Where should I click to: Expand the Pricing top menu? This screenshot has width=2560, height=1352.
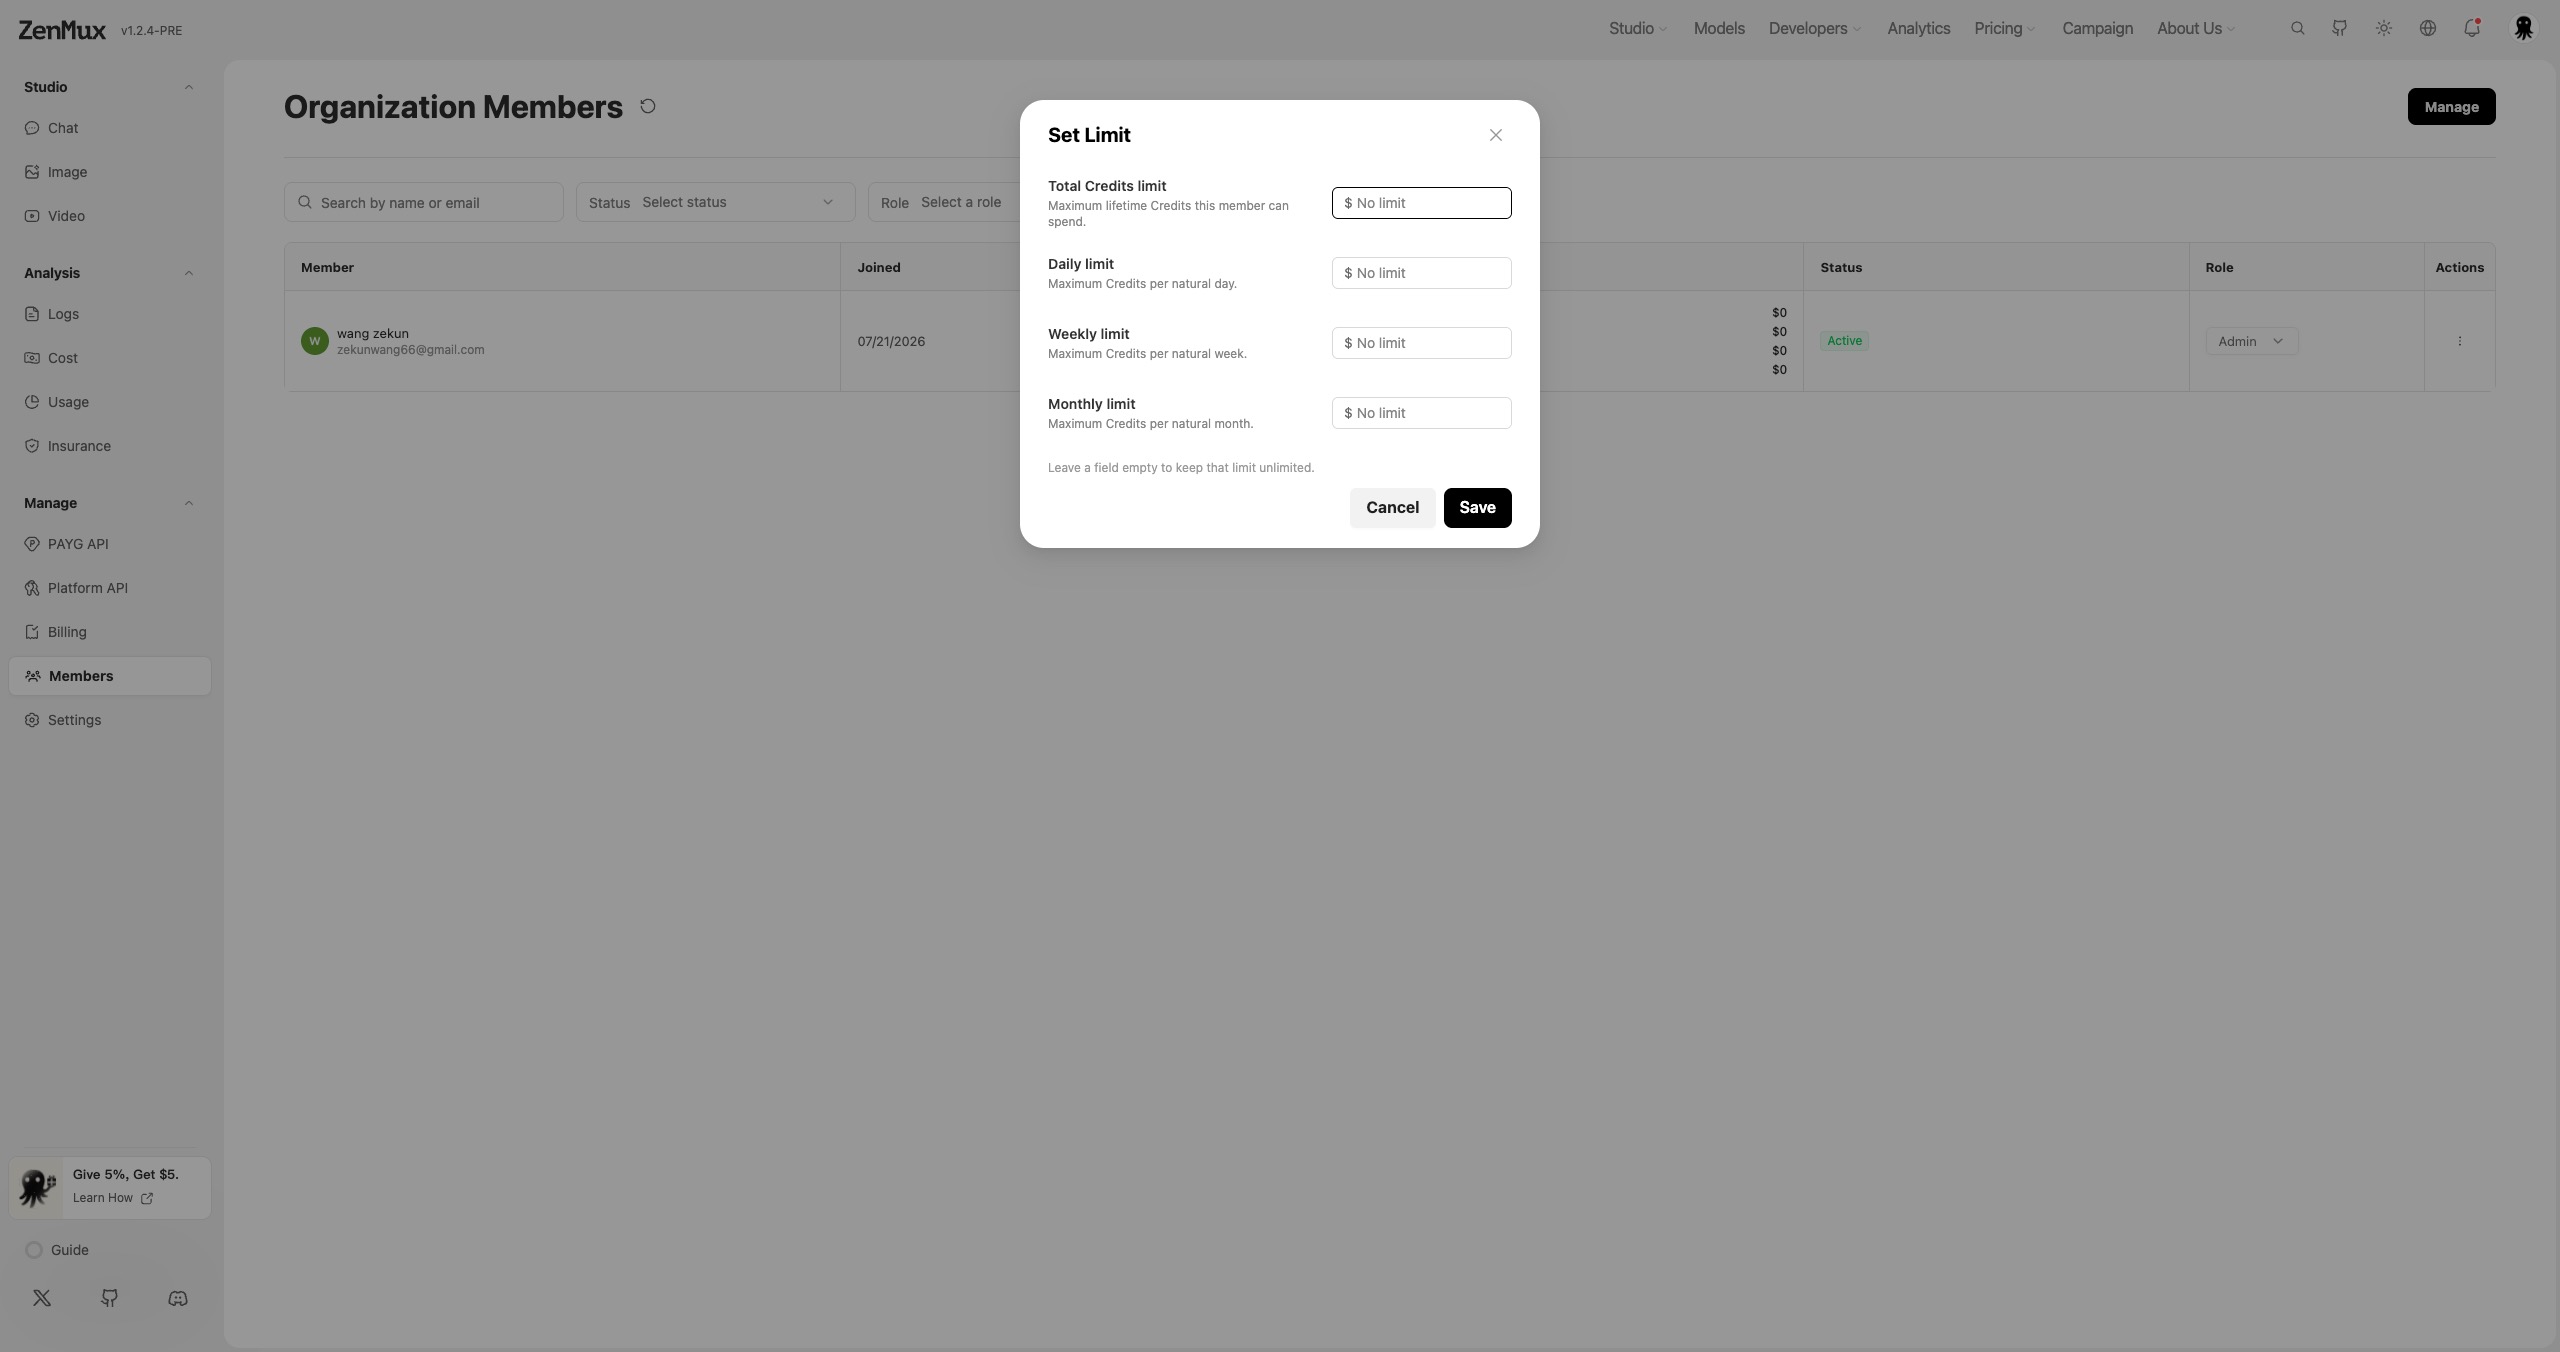[x=2004, y=28]
